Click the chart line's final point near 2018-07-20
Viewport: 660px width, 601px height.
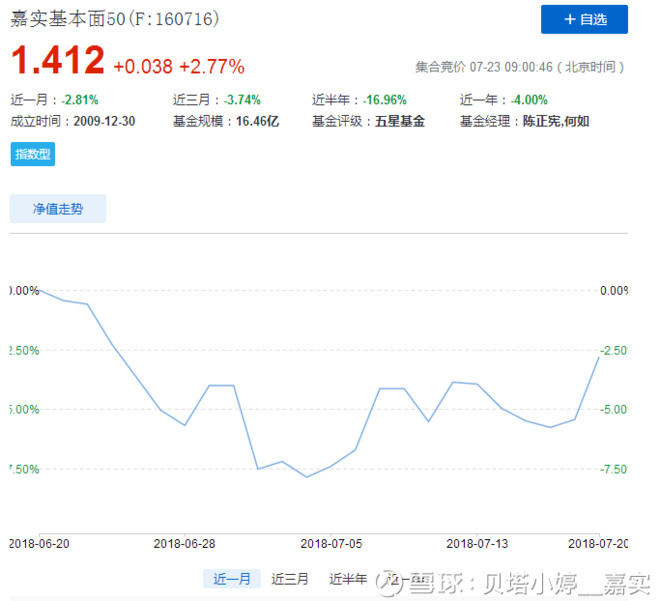click(599, 357)
